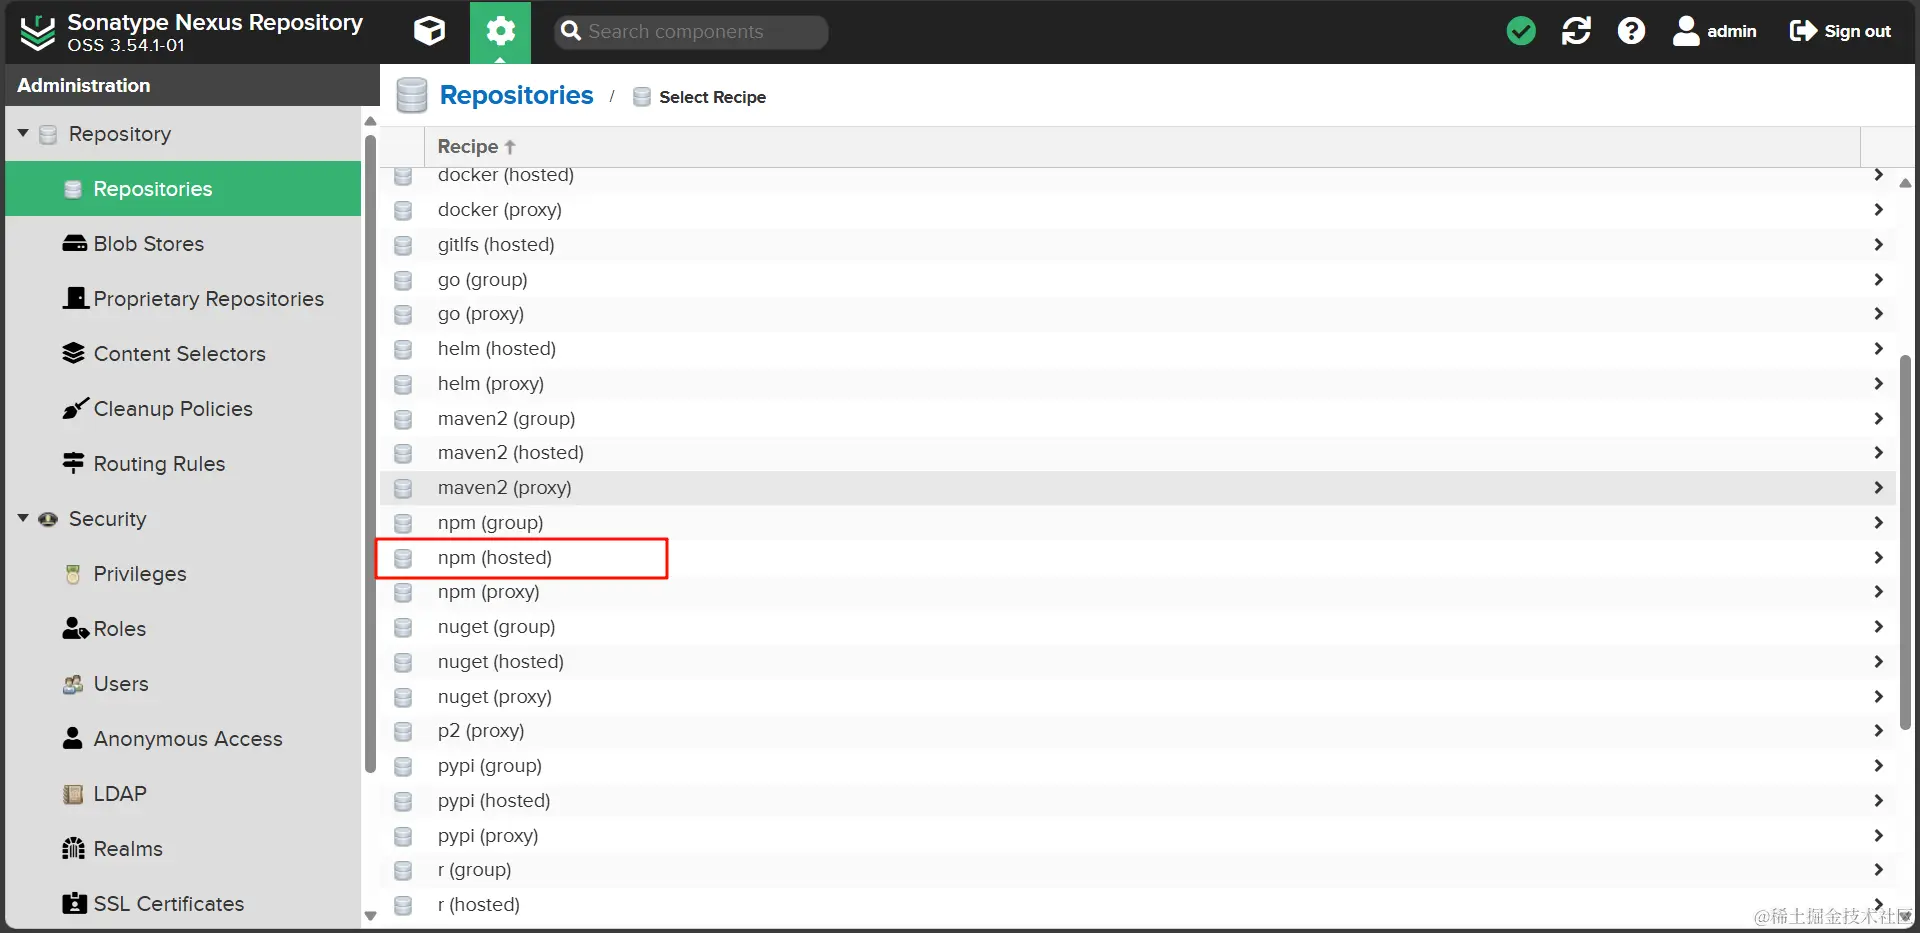
Task: Click the database icon beside maven2 (proxy)
Action: (403, 488)
